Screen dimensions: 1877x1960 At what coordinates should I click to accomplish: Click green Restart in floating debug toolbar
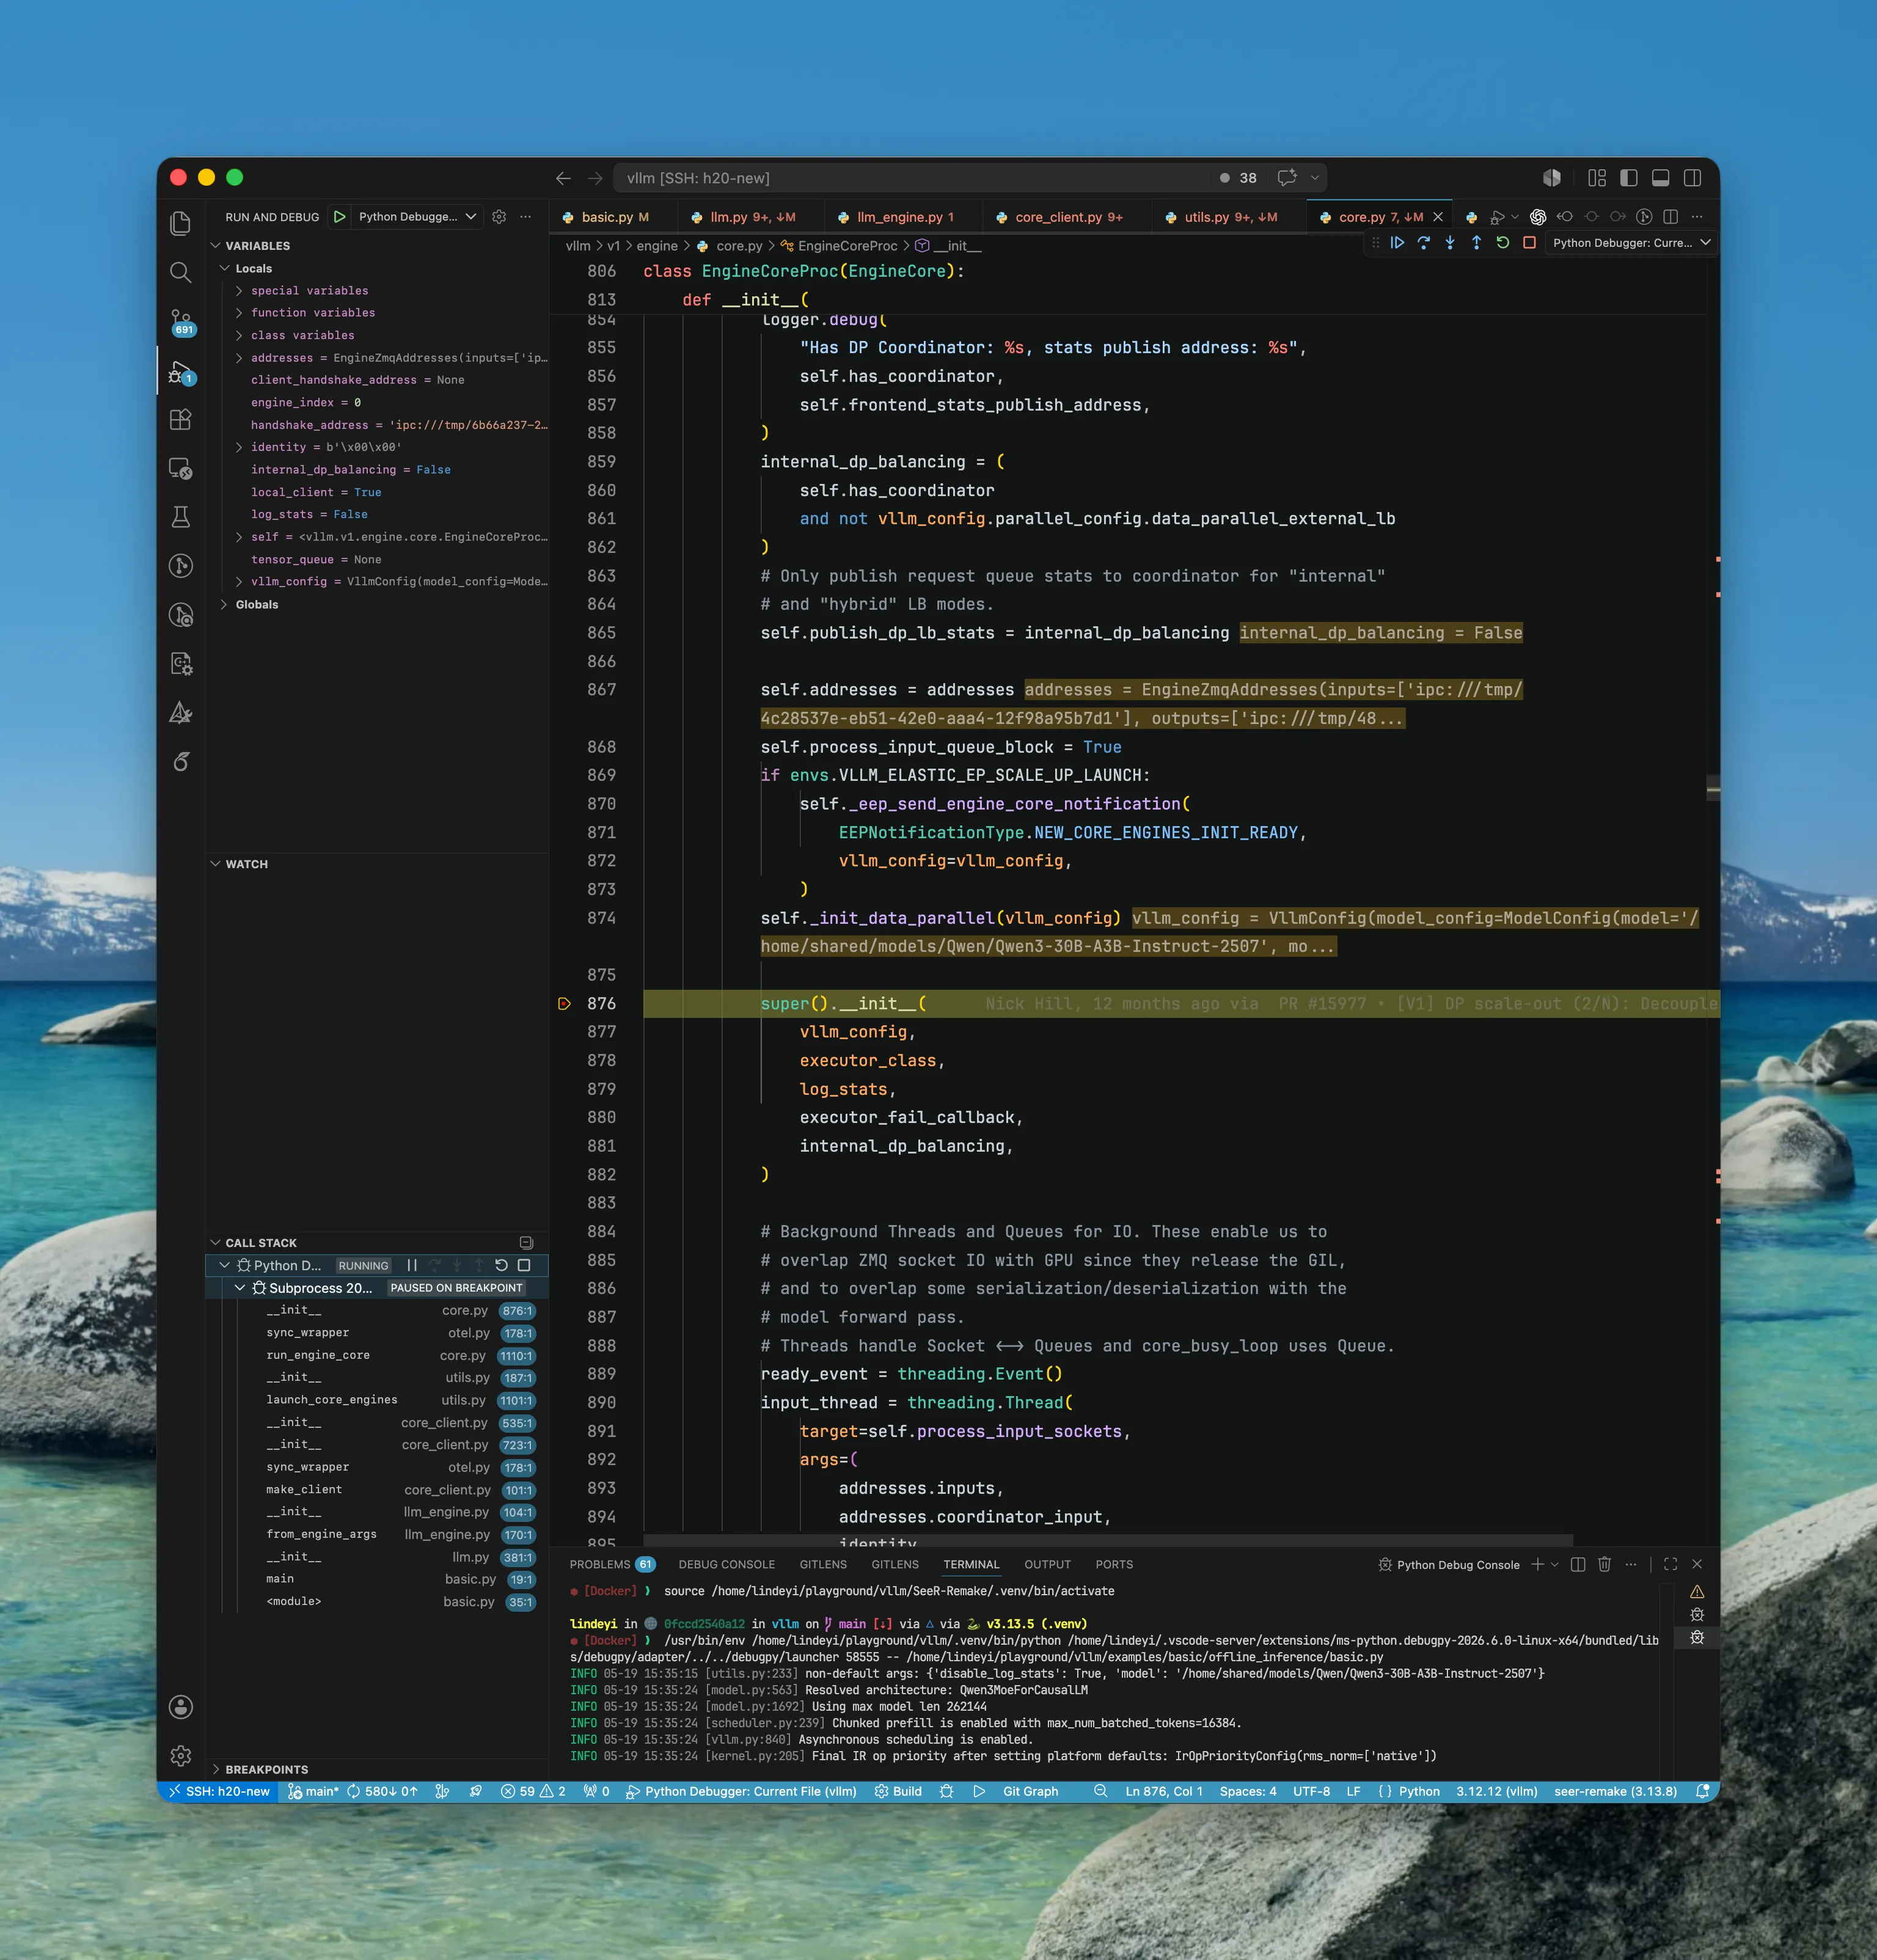(1502, 243)
